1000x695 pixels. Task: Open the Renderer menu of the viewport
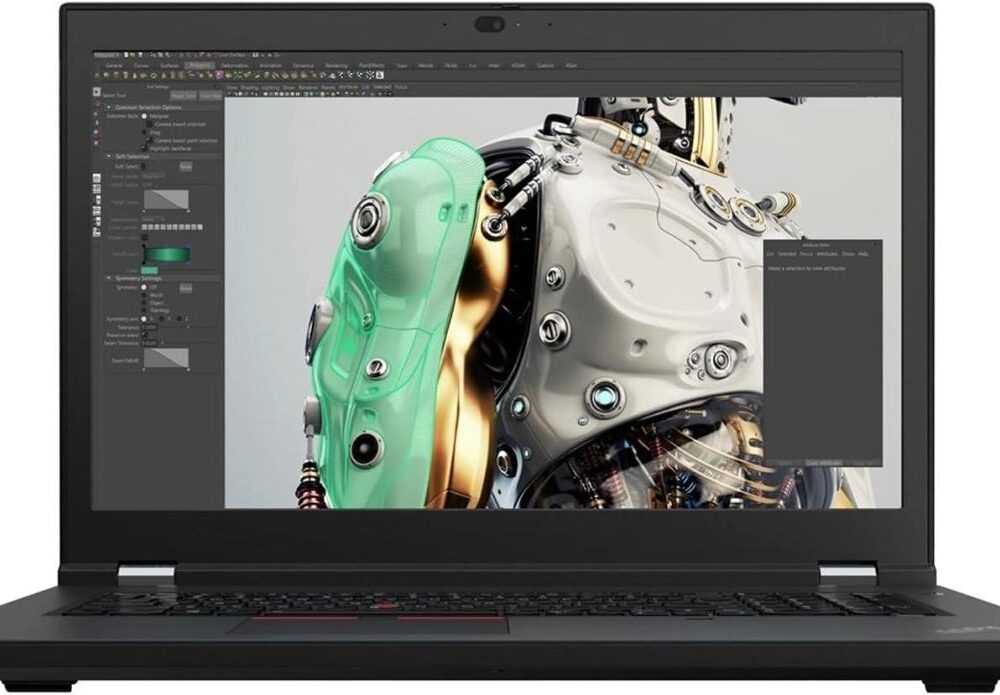[x=307, y=87]
